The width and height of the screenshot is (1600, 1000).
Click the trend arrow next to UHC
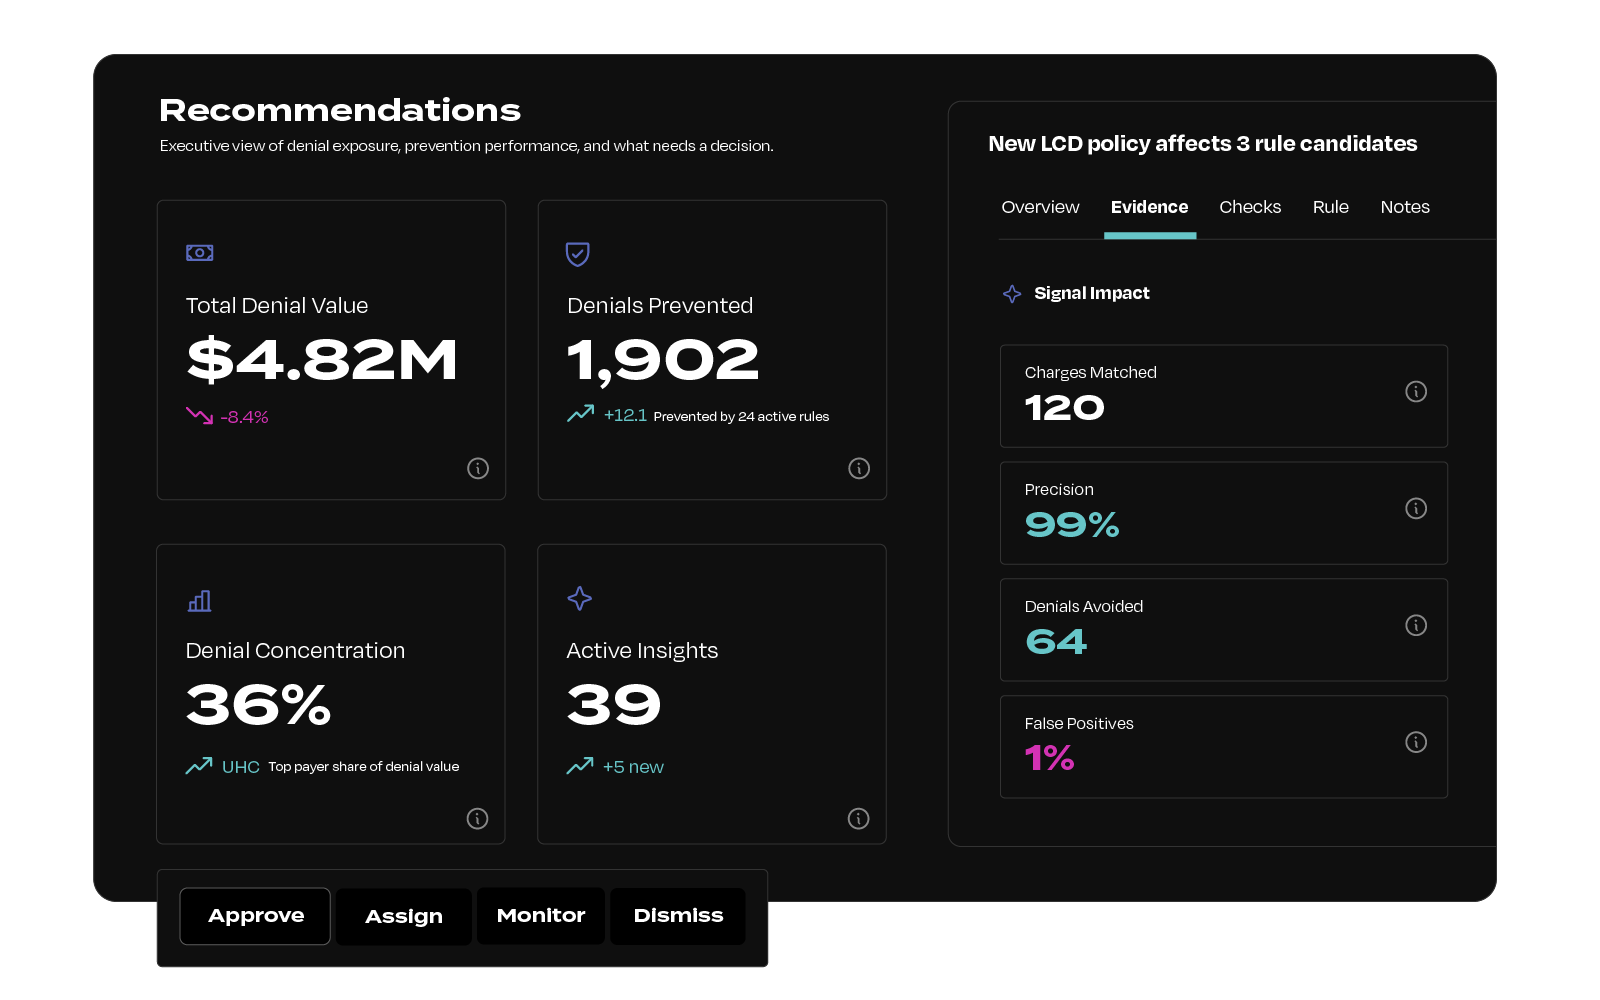[x=199, y=765]
